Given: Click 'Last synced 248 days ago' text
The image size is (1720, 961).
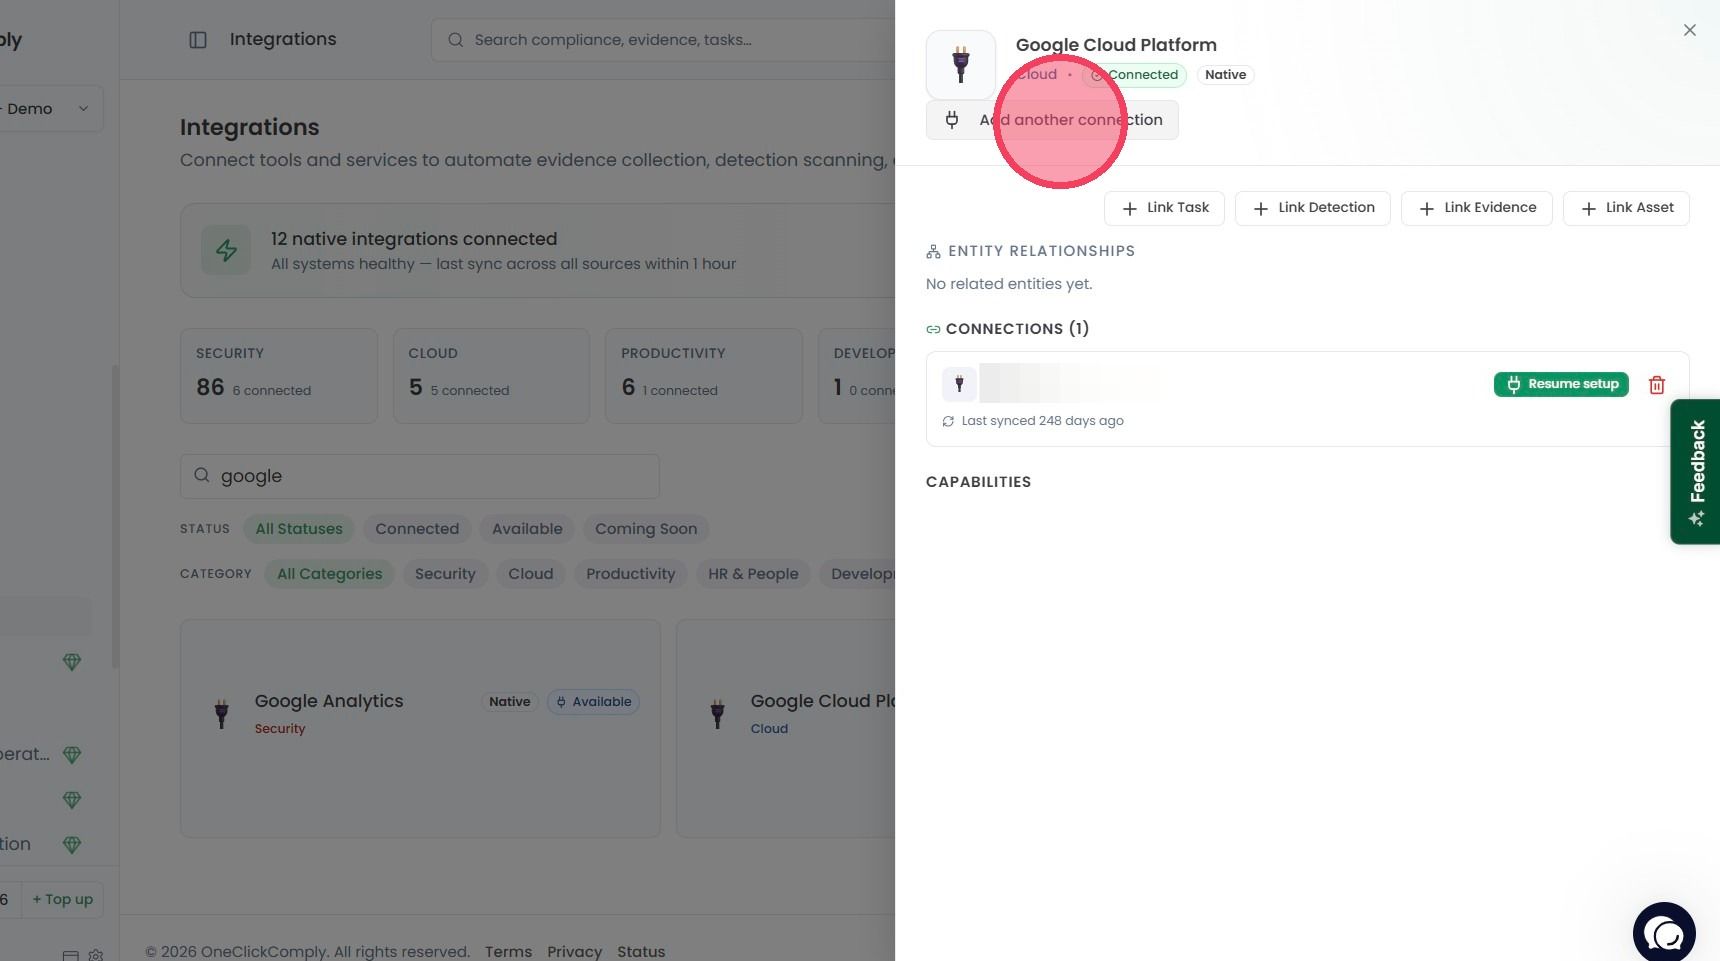Looking at the screenshot, I should click(x=1042, y=421).
